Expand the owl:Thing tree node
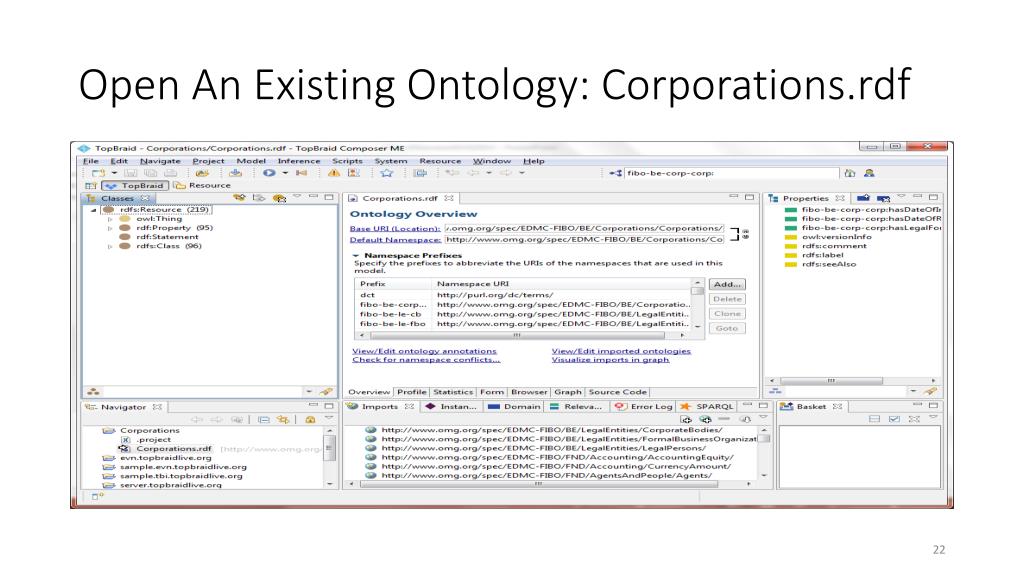The height and width of the screenshot is (576, 1024). (110, 219)
